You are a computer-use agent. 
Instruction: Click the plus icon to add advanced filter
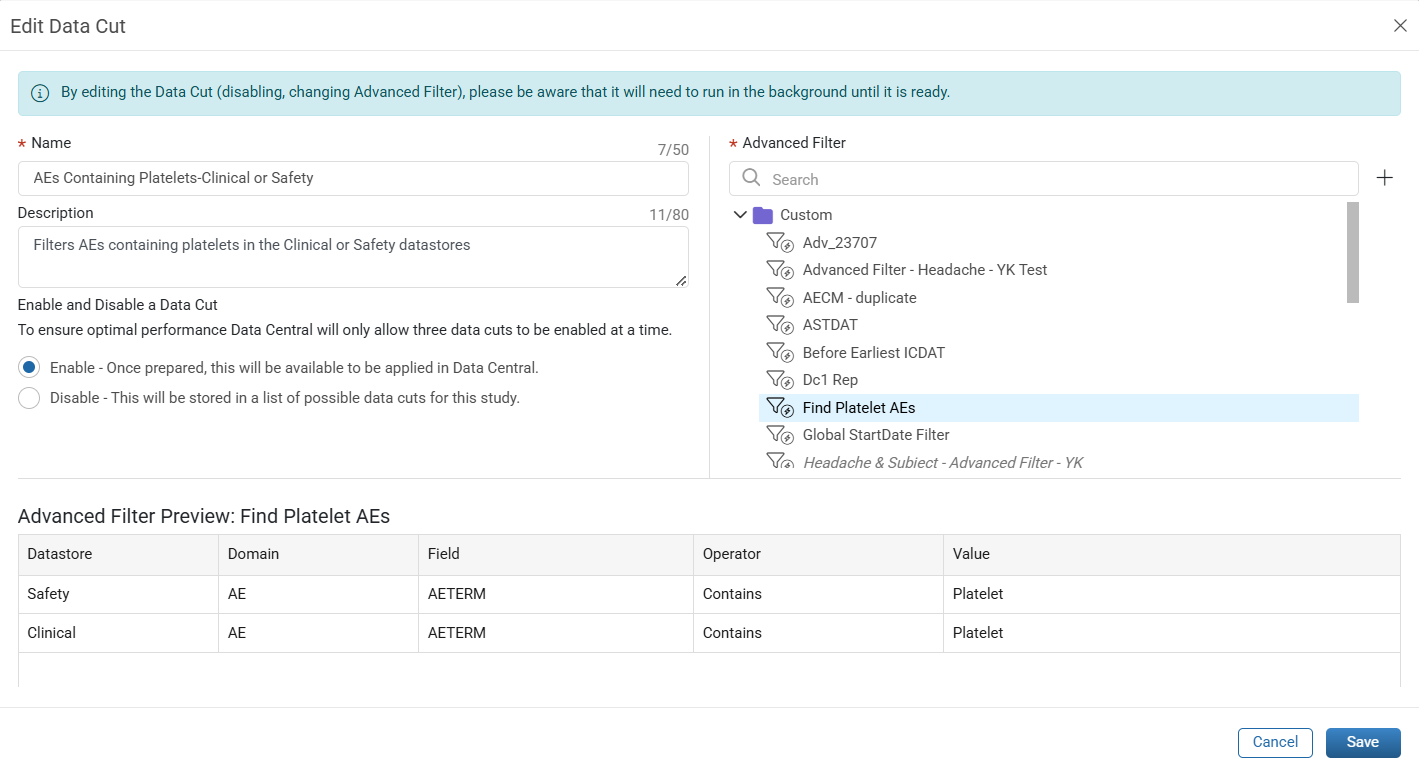(1384, 178)
